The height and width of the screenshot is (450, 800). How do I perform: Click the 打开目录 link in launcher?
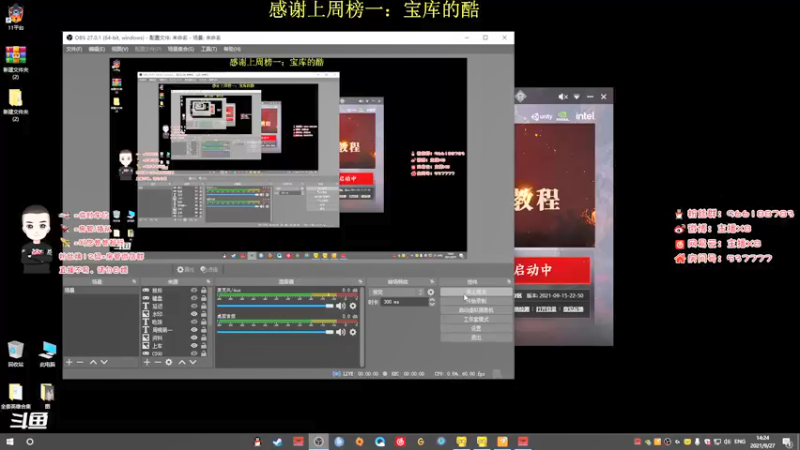coord(546,309)
